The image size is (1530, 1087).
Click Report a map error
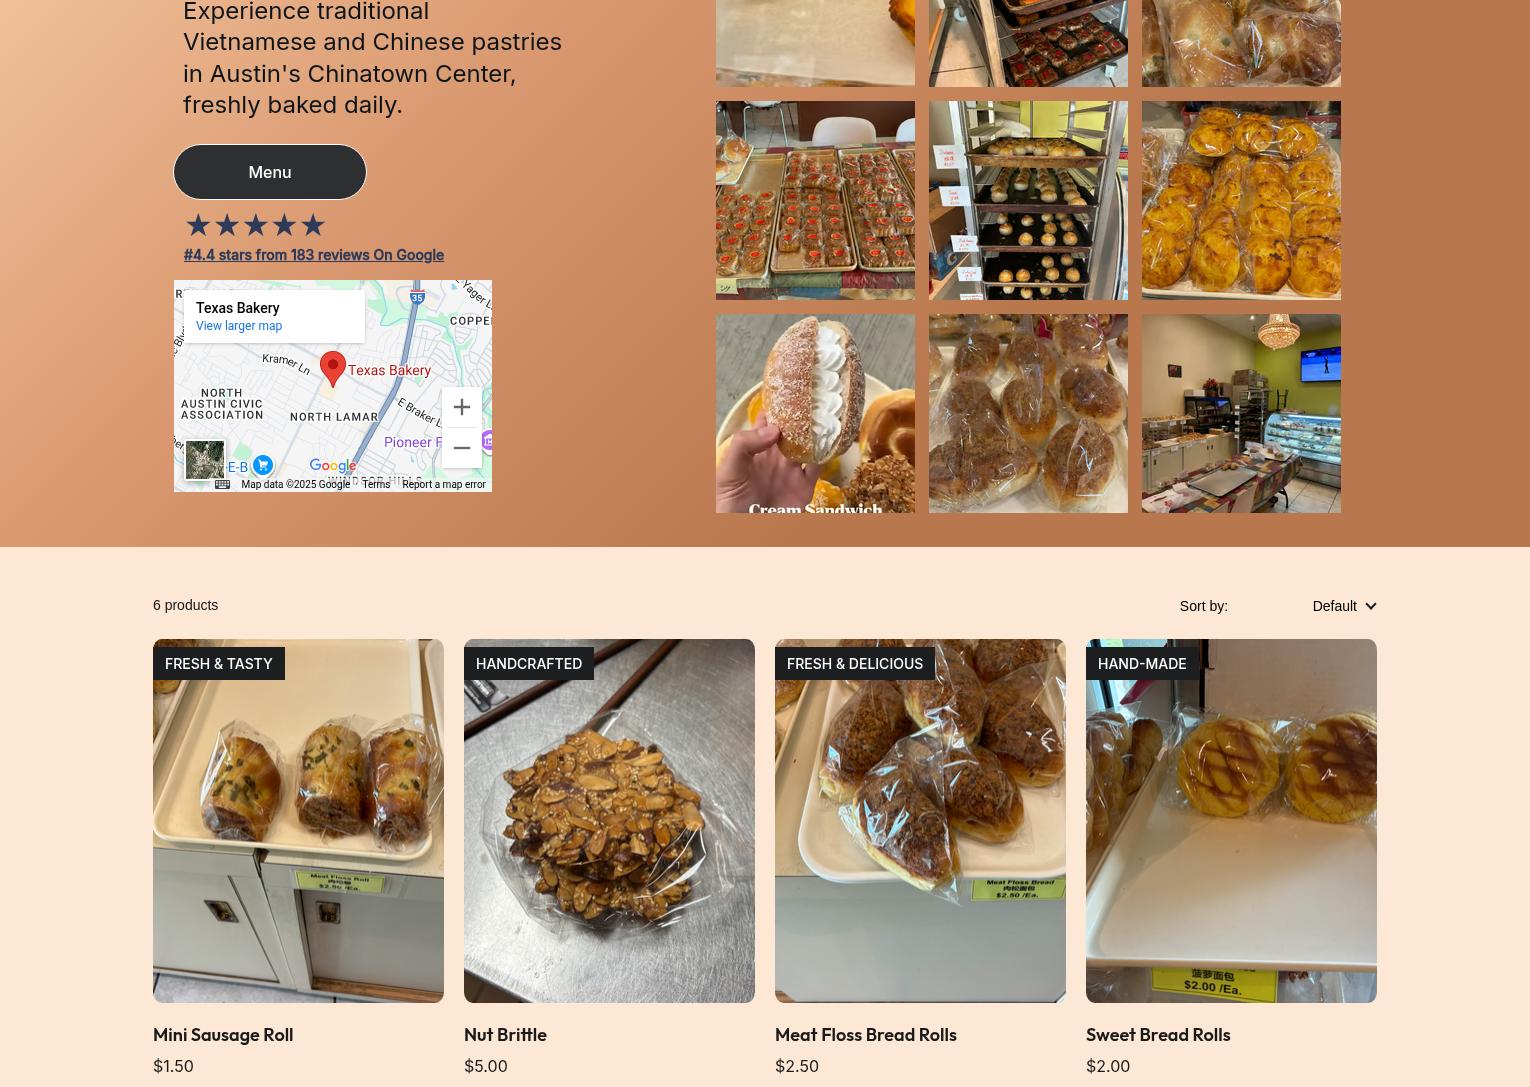pyautogui.click(x=444, y=484)
